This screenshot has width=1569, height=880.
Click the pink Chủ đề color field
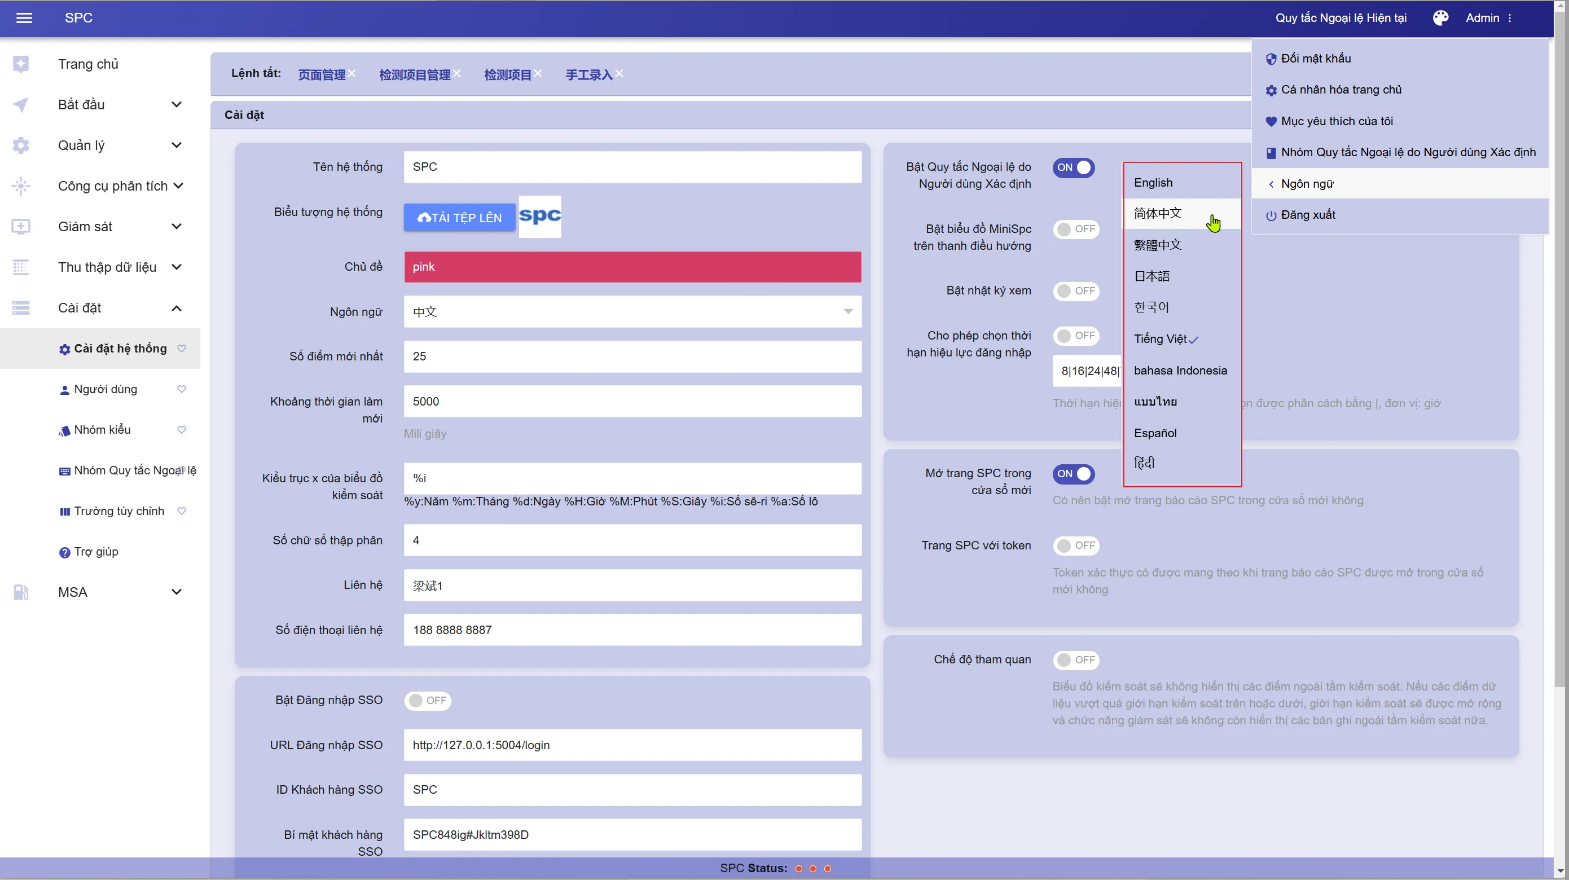632,267
